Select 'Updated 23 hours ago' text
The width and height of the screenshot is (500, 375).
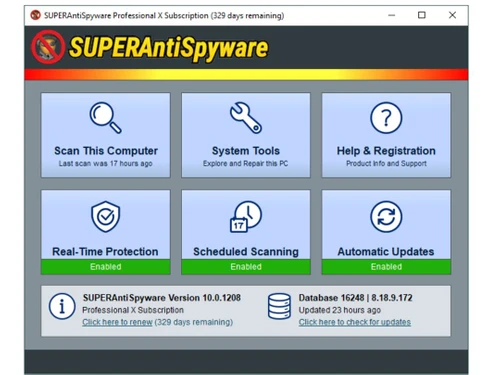point(340,310)
